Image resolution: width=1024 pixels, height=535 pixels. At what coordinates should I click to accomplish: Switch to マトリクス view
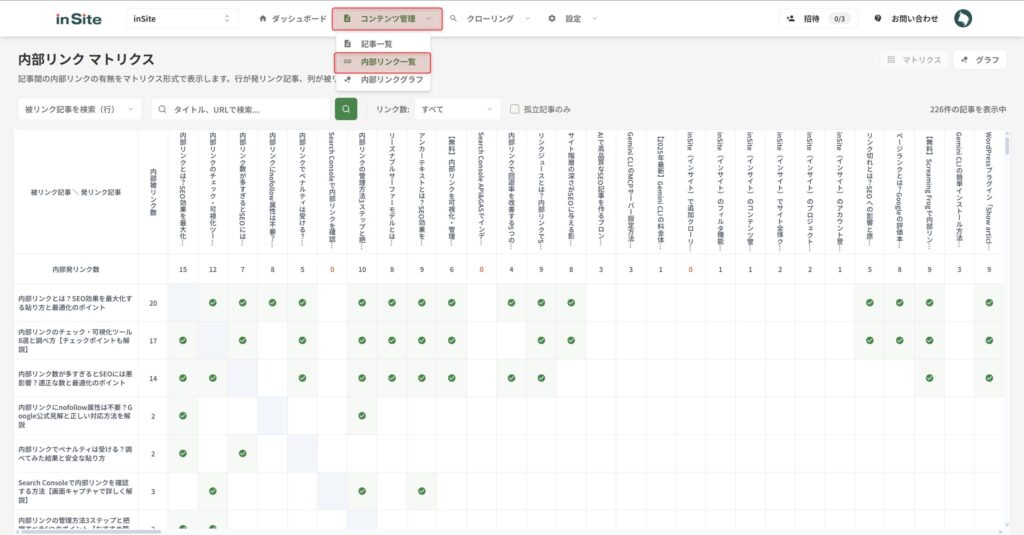pos(914,60)
